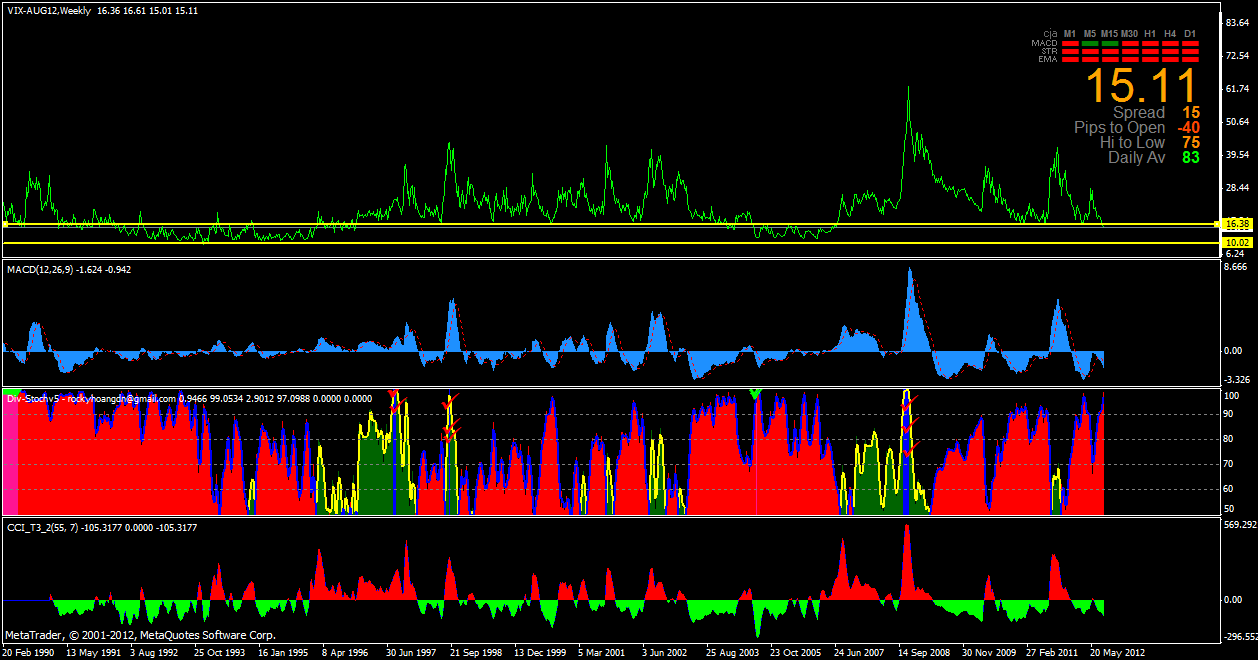
Task: Click the red EMA signal bar under M1
Action: coord(1070,59)
